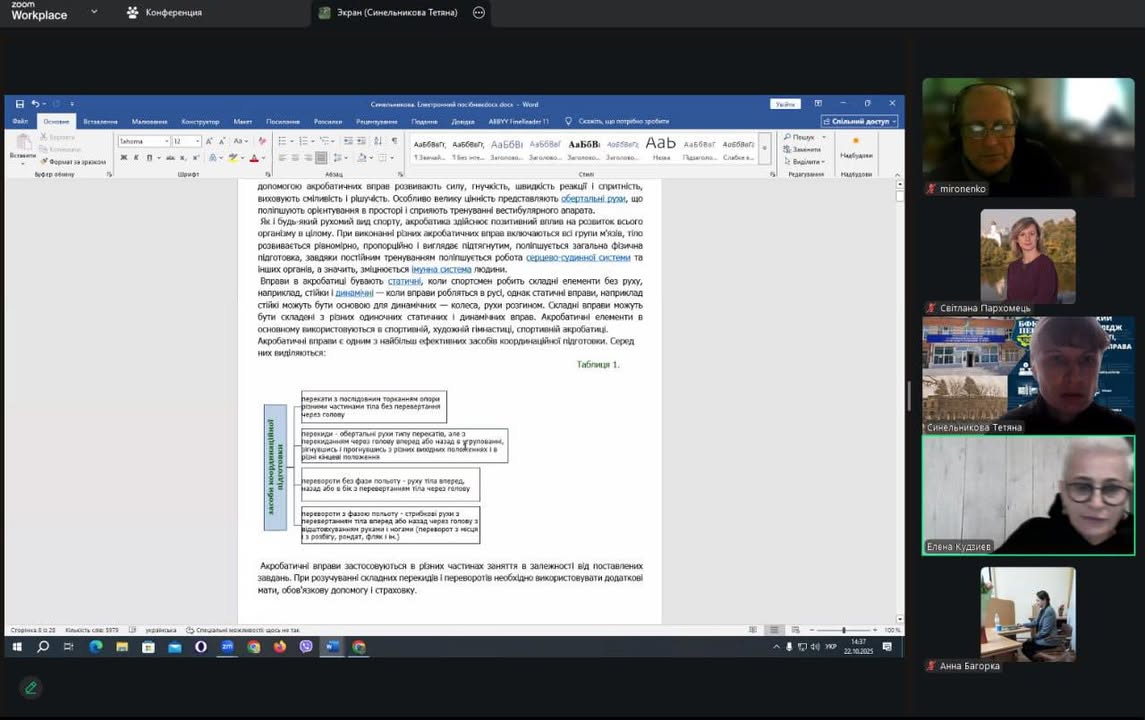Switch to the Рецензування ribbon tab
The width and height of the screenshot is (1145, 720).
pos(376,122)
